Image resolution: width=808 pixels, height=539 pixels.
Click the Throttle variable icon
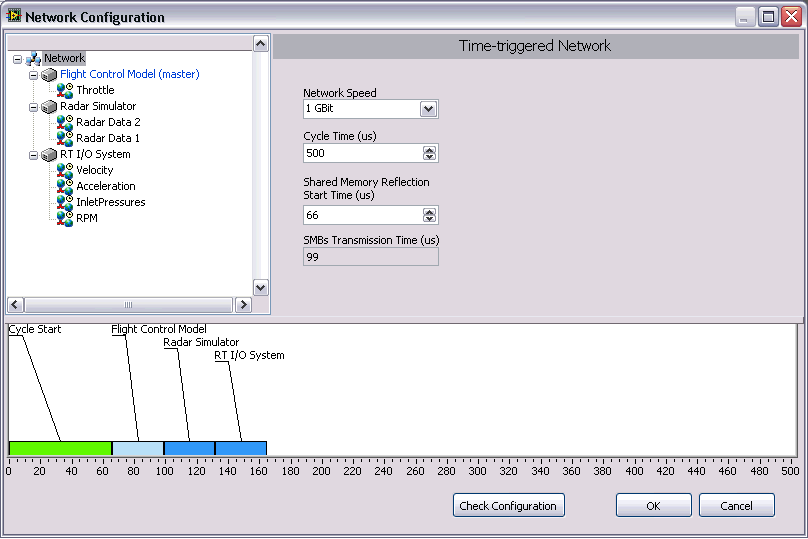(65, 90)
